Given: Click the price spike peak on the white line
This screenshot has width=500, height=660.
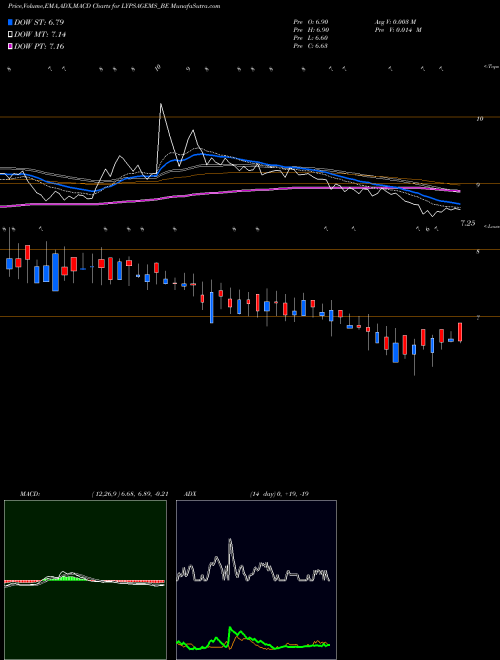Looking at the screenshot, I should [x=161, y=104].
